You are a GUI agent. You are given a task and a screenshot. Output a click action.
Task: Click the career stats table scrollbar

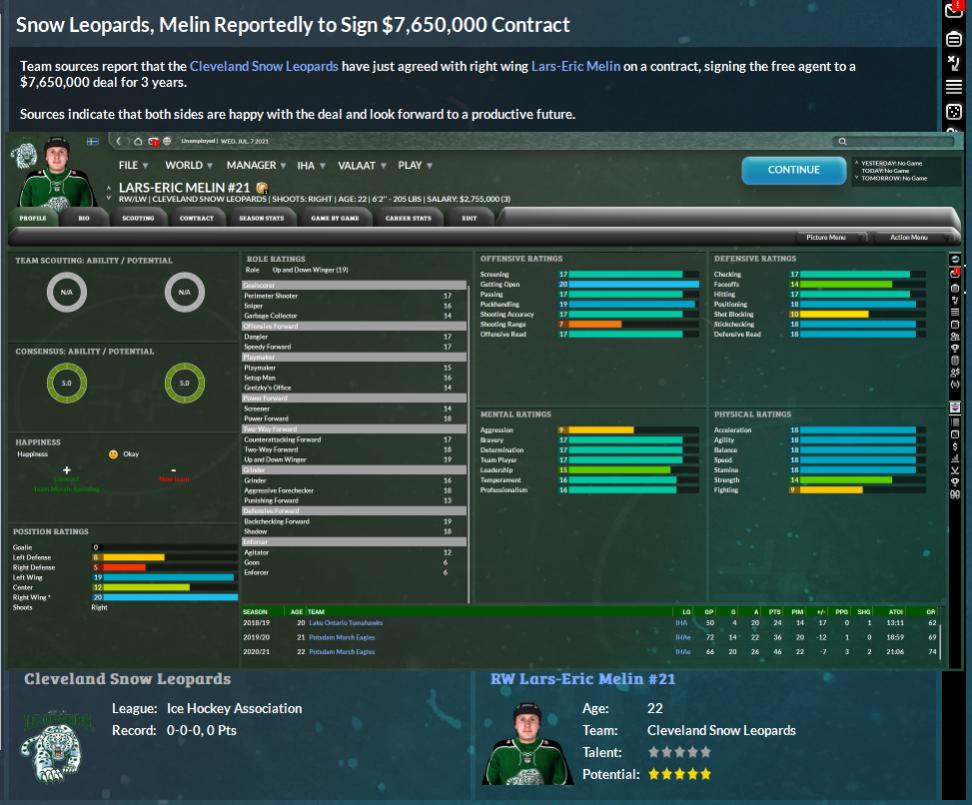click(x=940, y=643)
